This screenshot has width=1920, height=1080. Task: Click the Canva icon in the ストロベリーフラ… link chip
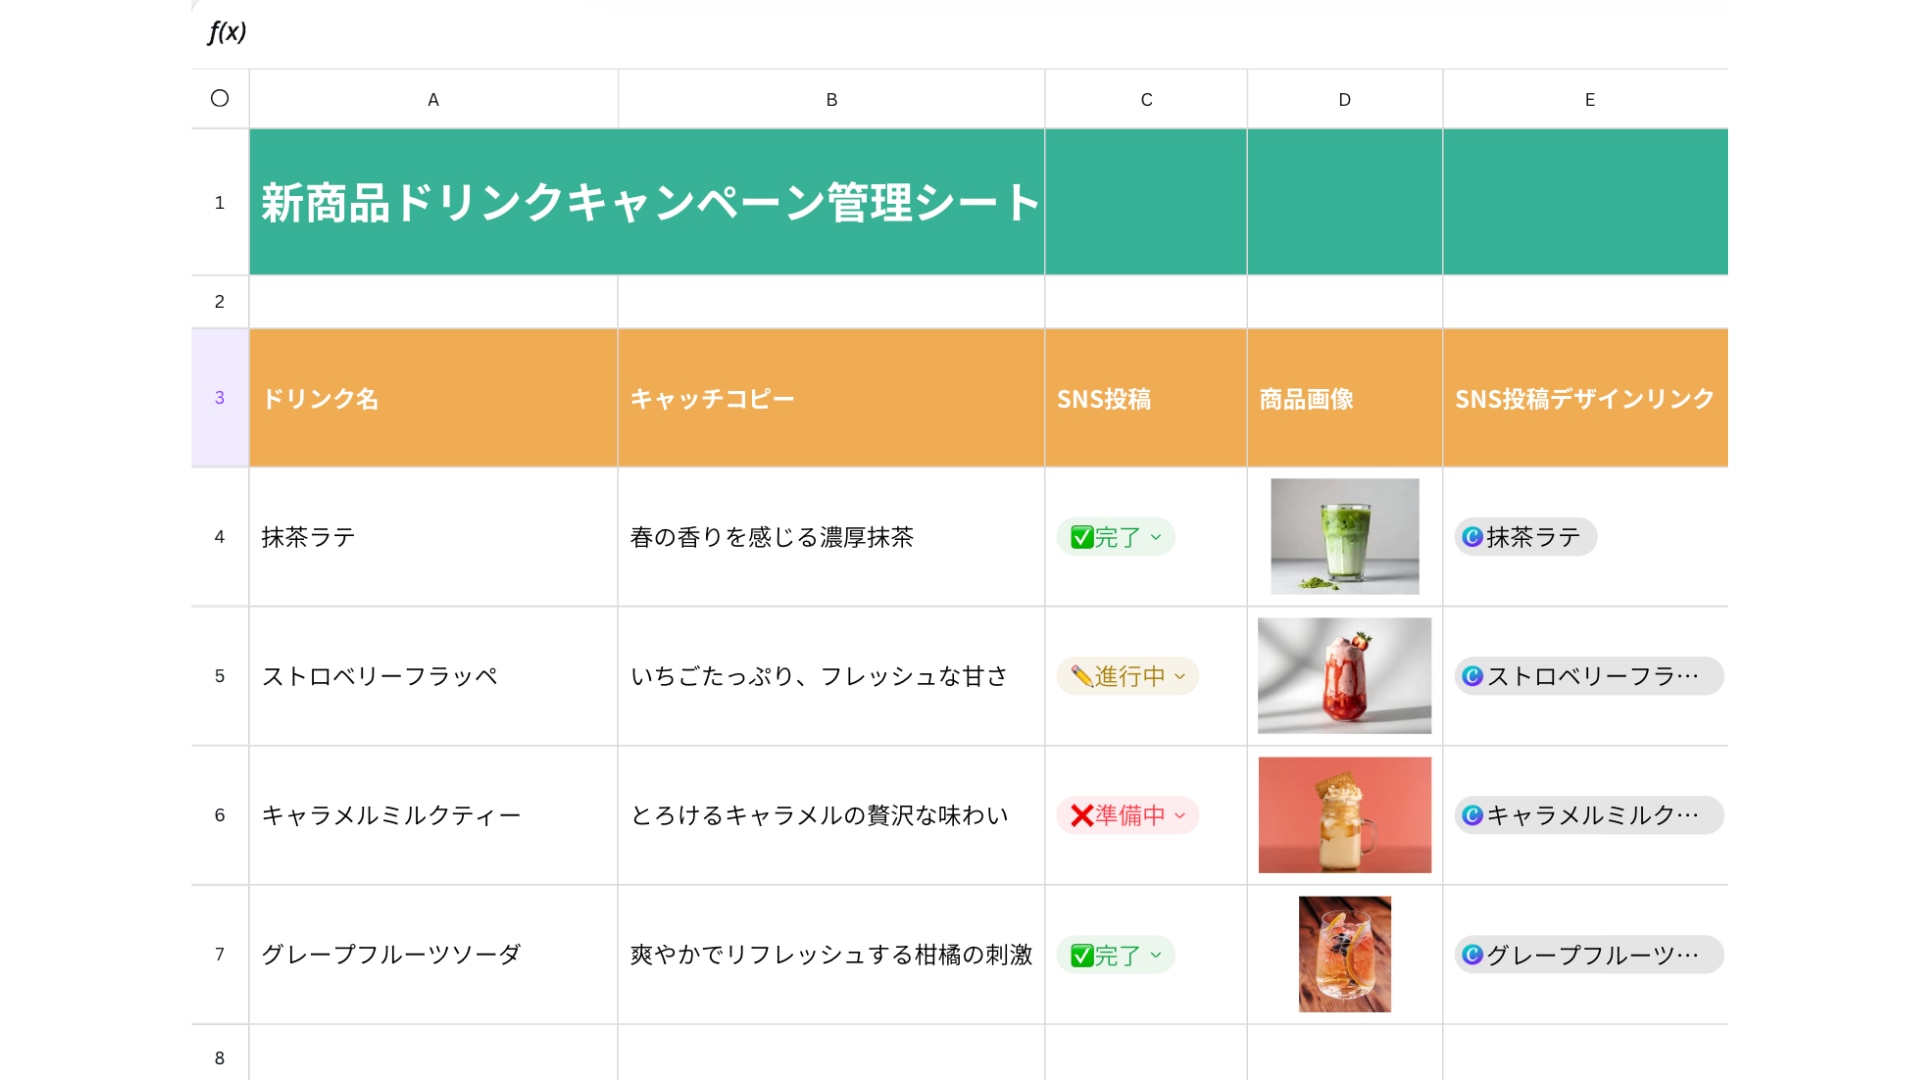1472,676
